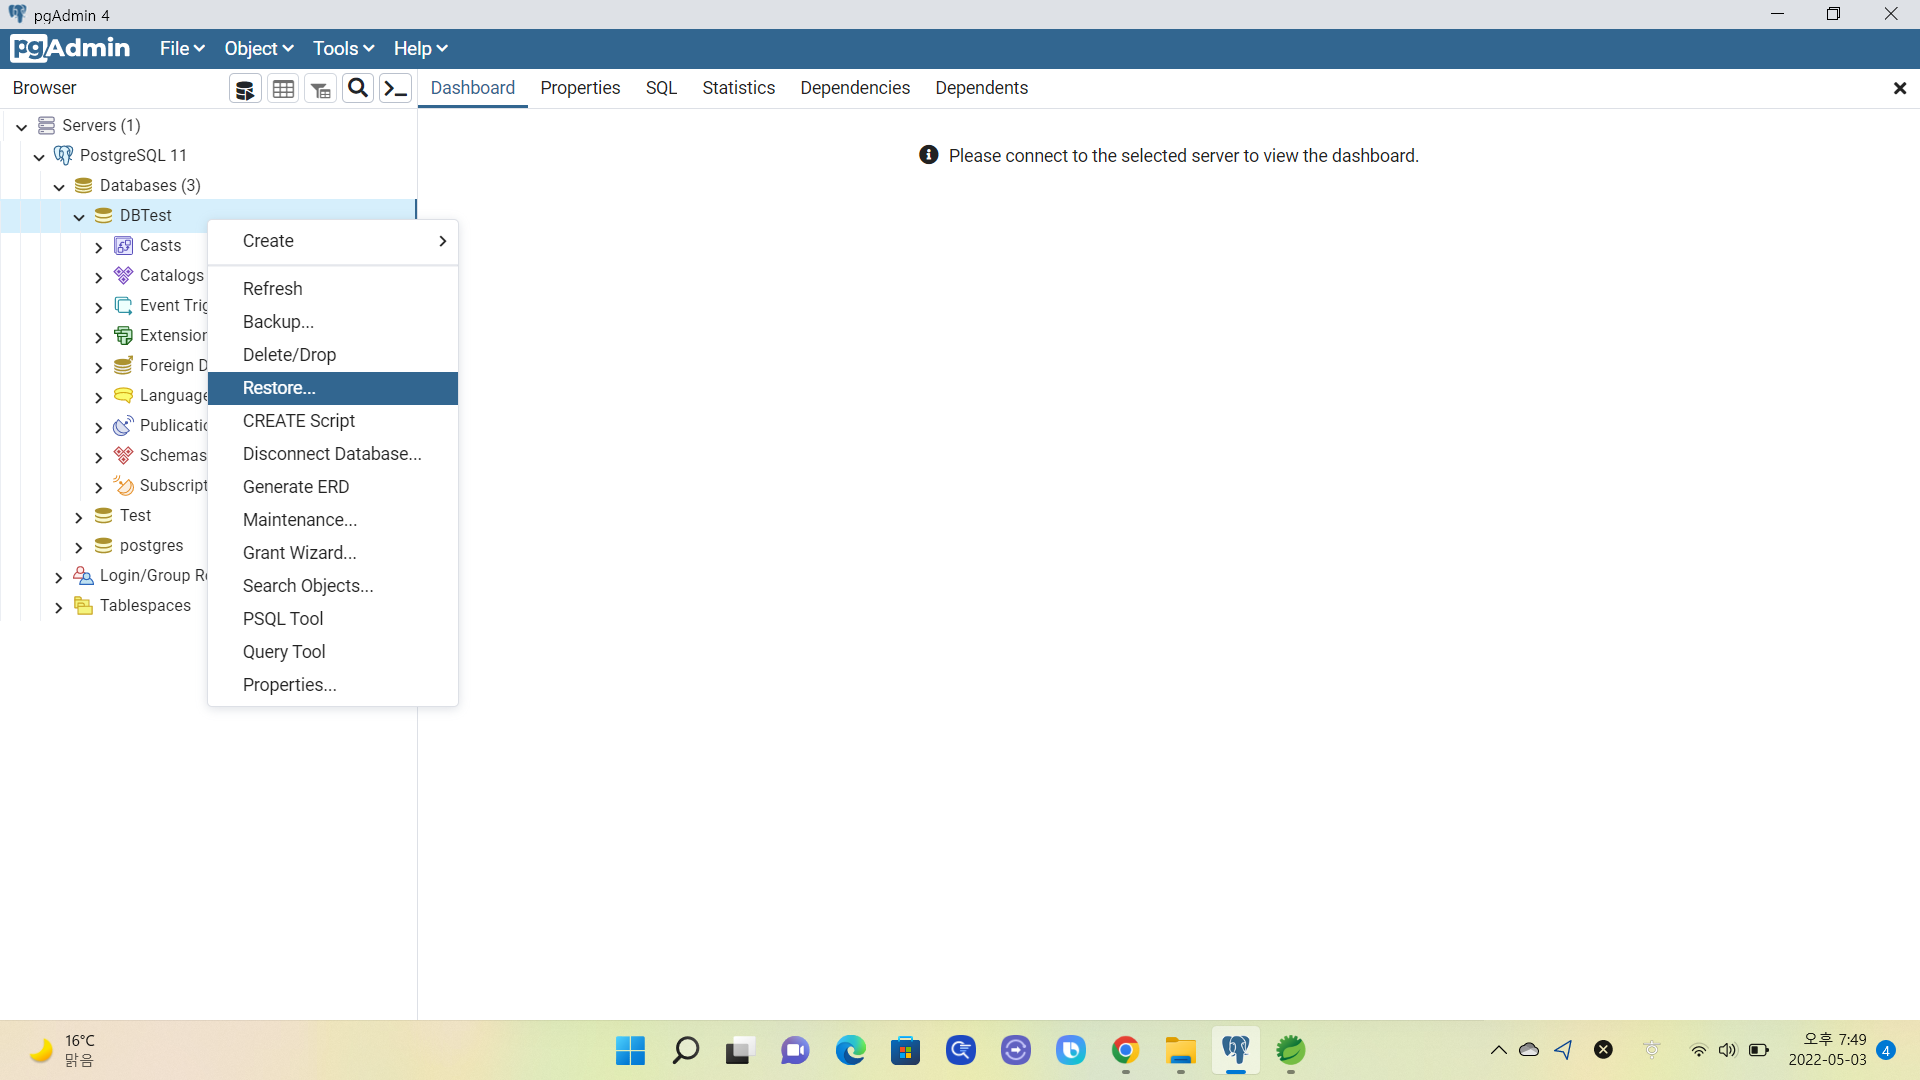Switch to the SQL tab

[x=661, y=88]
